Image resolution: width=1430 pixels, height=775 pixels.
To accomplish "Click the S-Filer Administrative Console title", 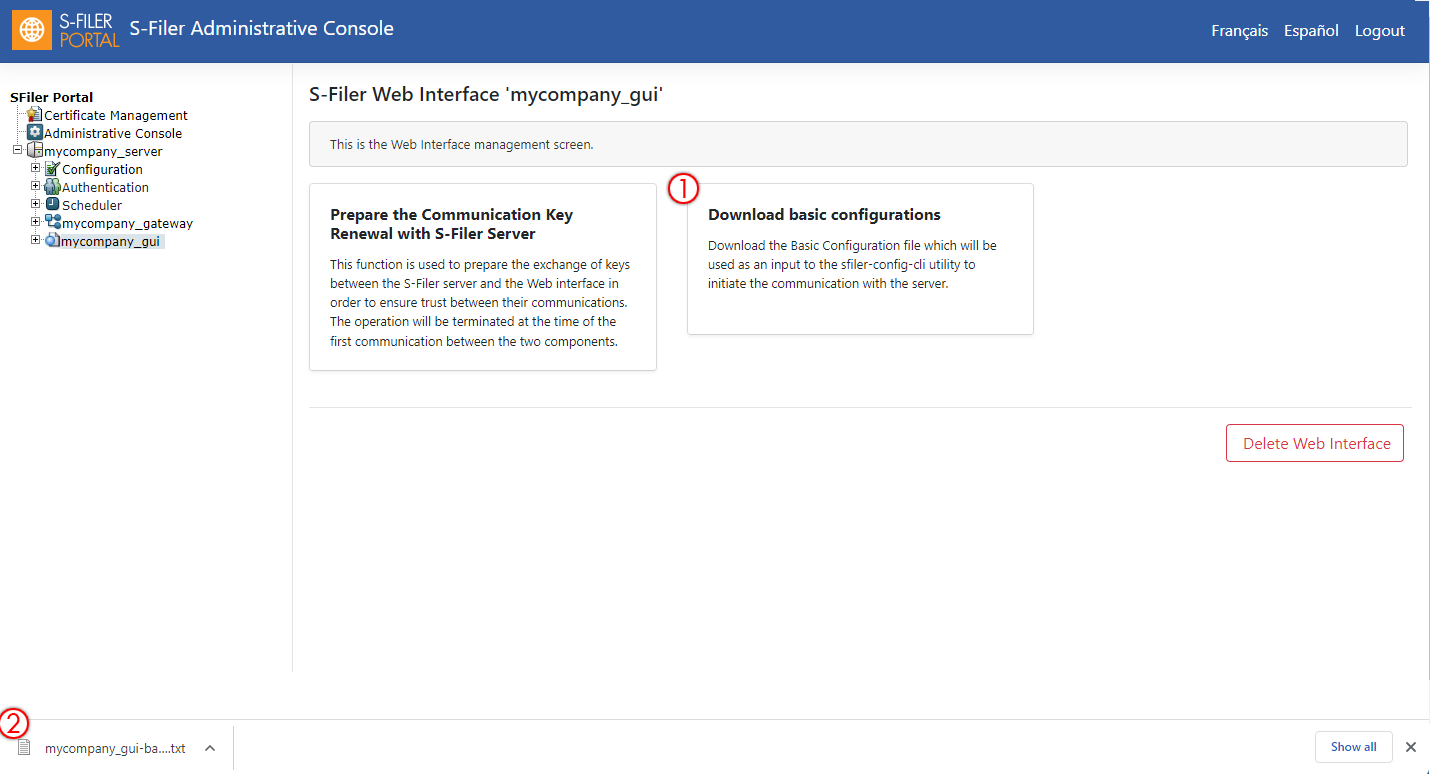I will point(262,29).
